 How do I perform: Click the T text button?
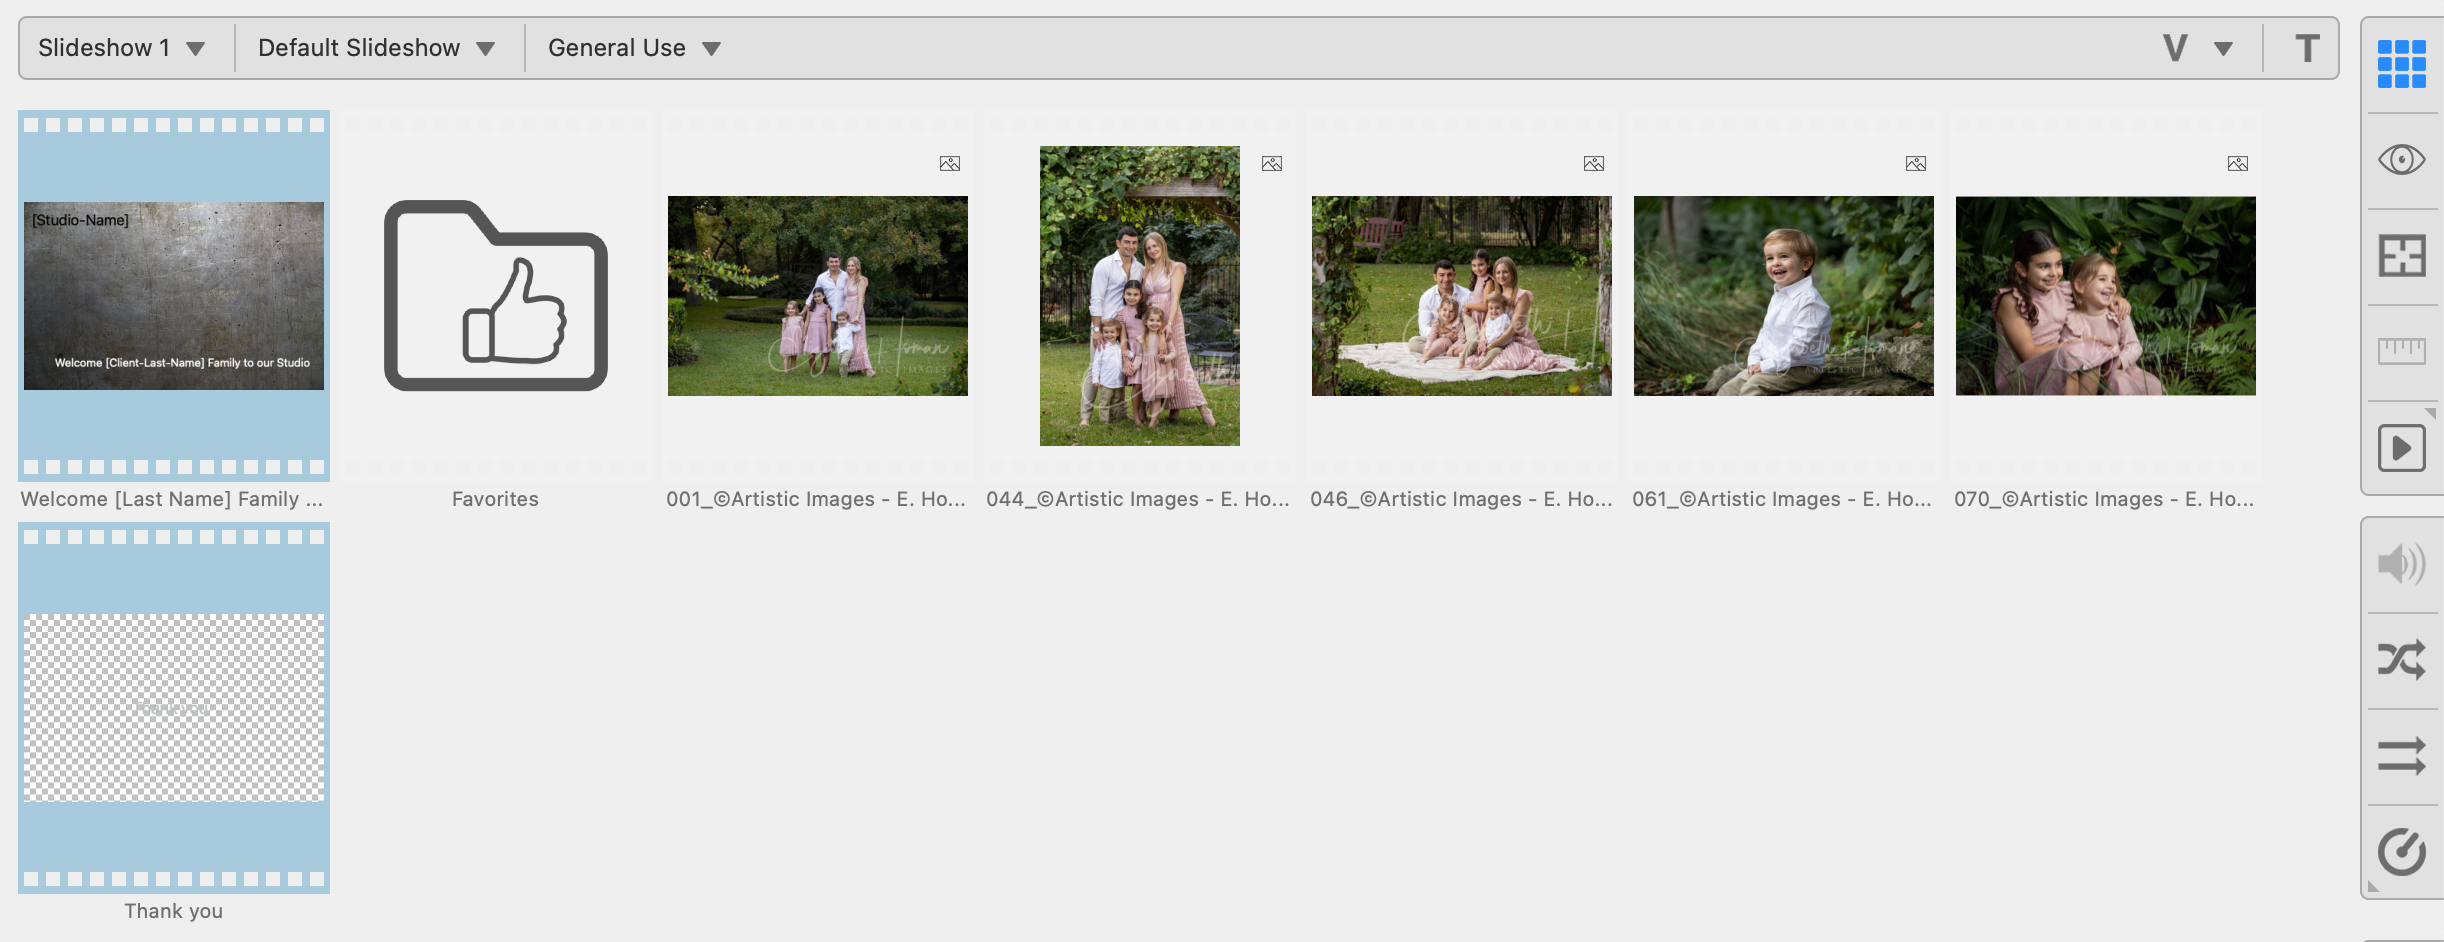[2306, 48]
